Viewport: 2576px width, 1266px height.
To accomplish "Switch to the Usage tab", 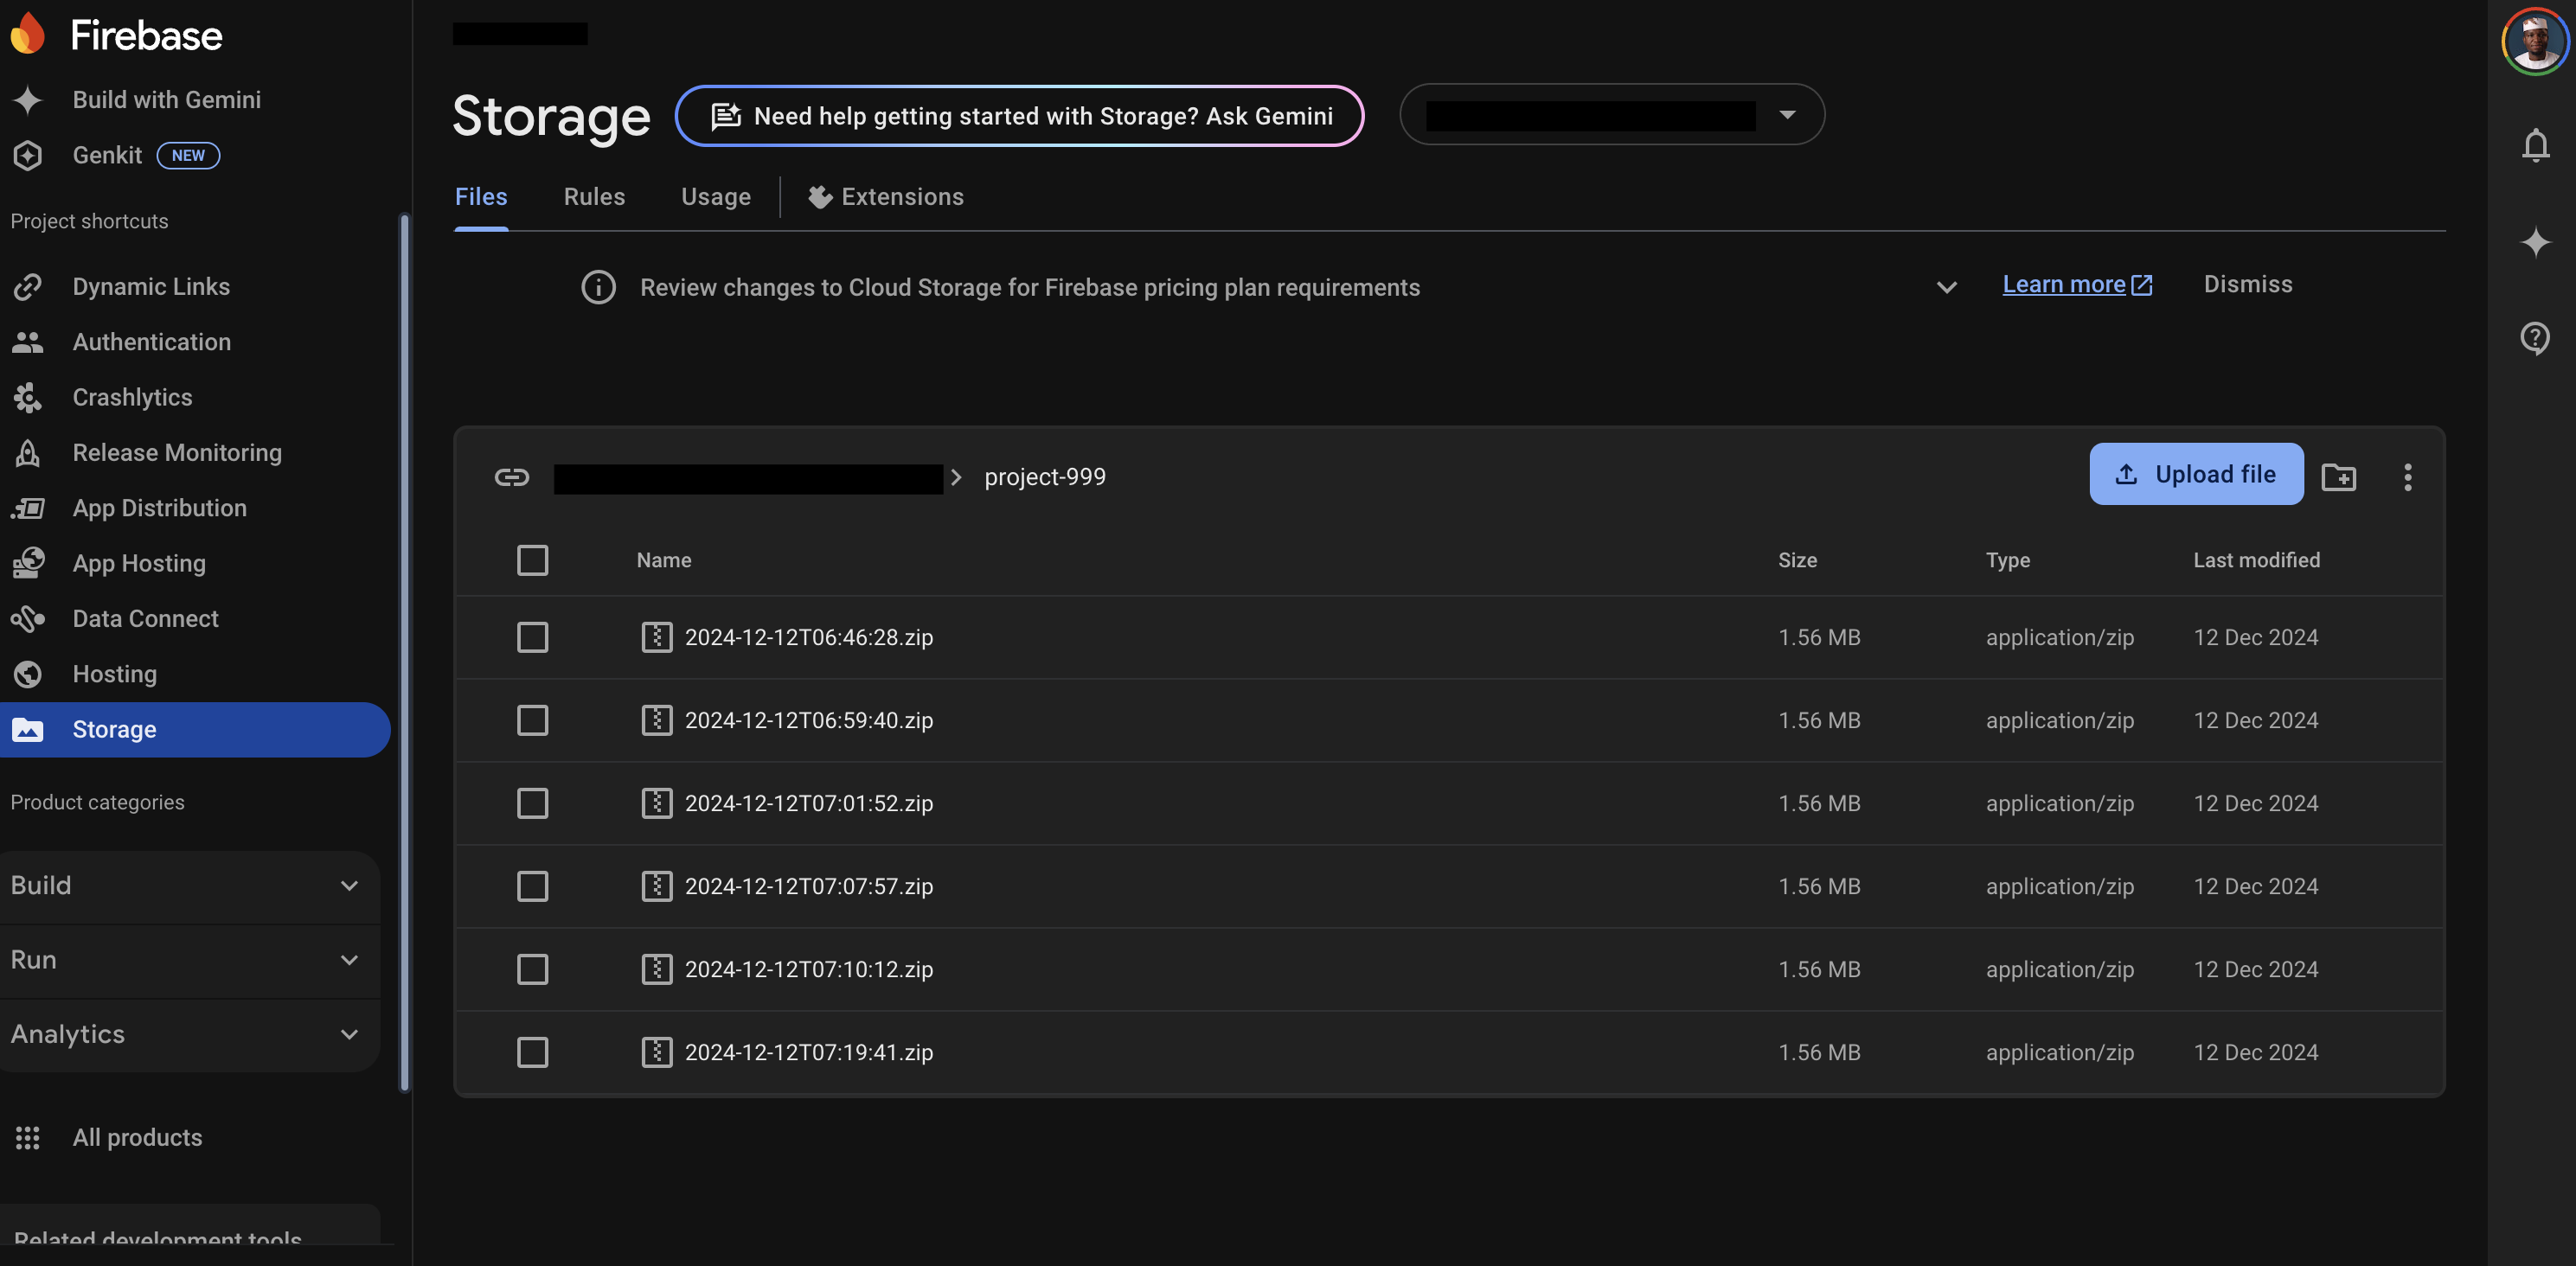I will (x=716, y=197).
